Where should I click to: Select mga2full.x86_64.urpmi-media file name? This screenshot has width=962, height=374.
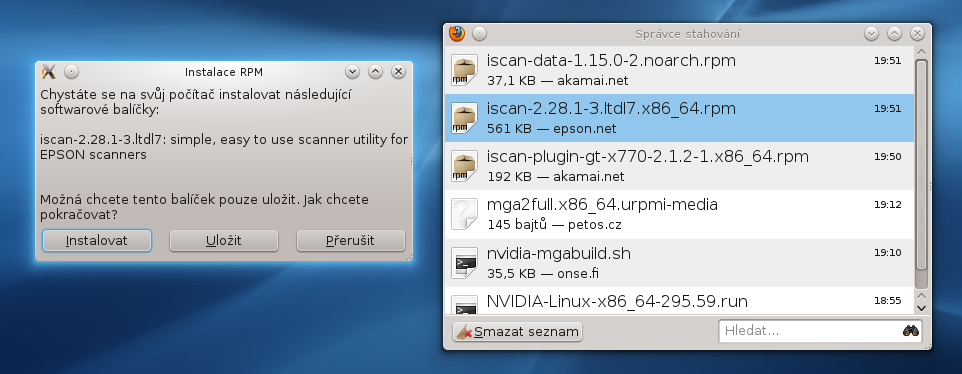(602, 204)
